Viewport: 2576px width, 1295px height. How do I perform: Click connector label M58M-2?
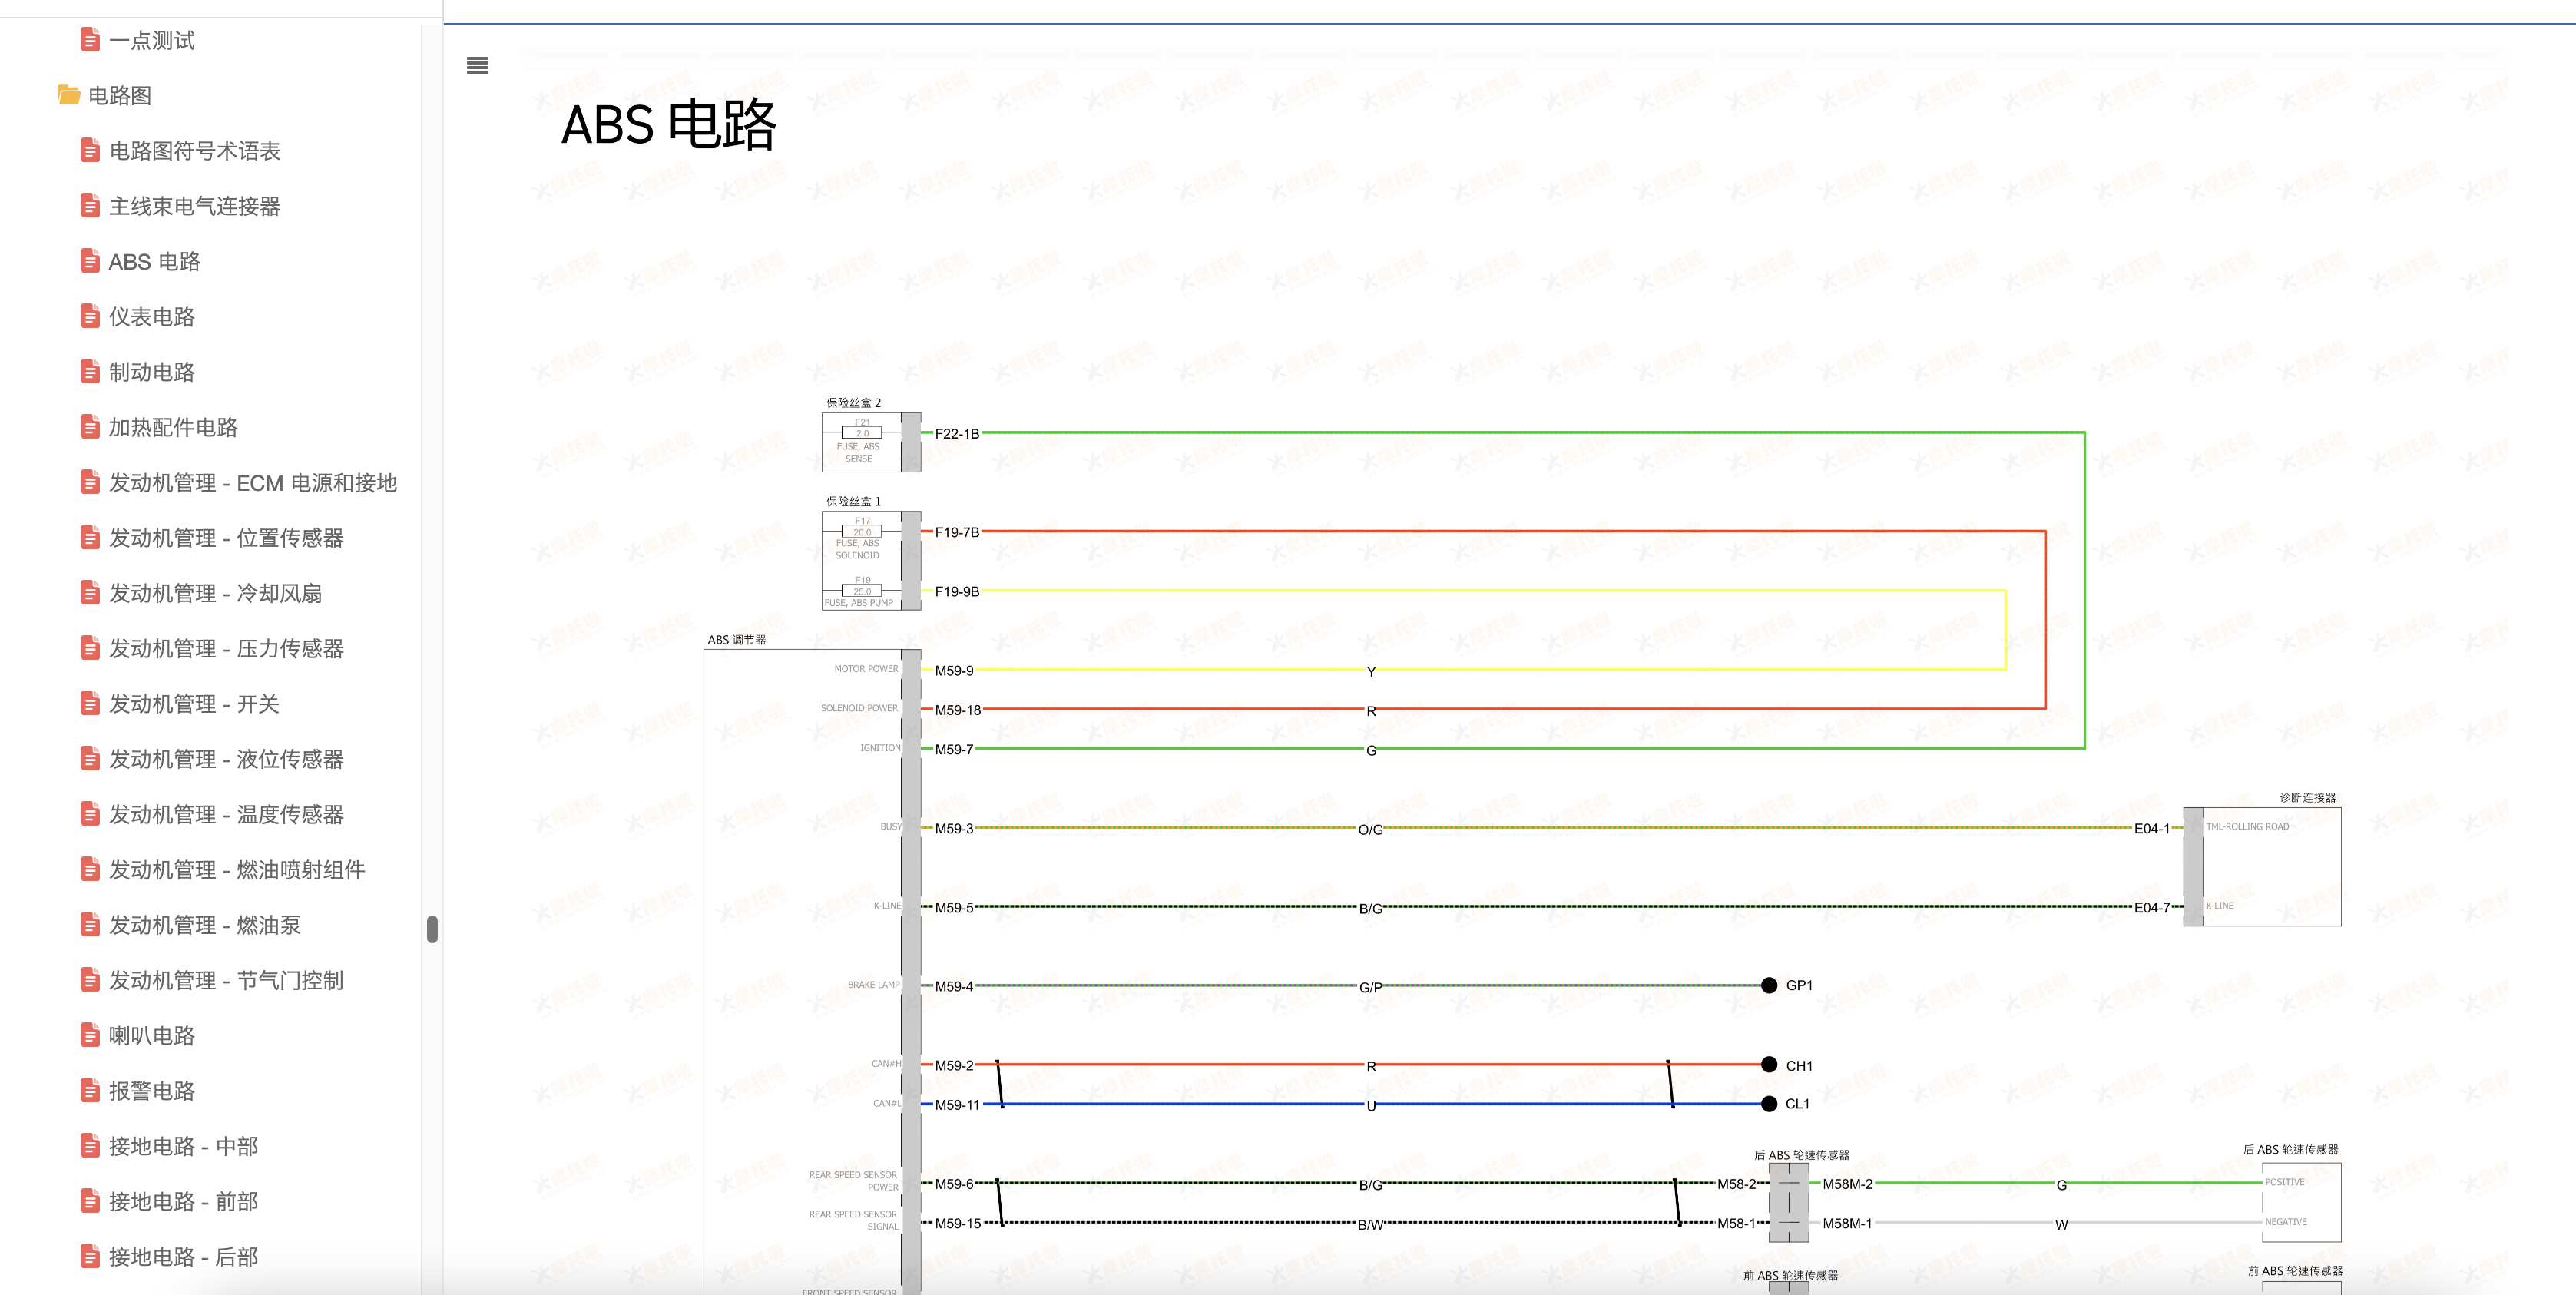click(1848, 1184)
